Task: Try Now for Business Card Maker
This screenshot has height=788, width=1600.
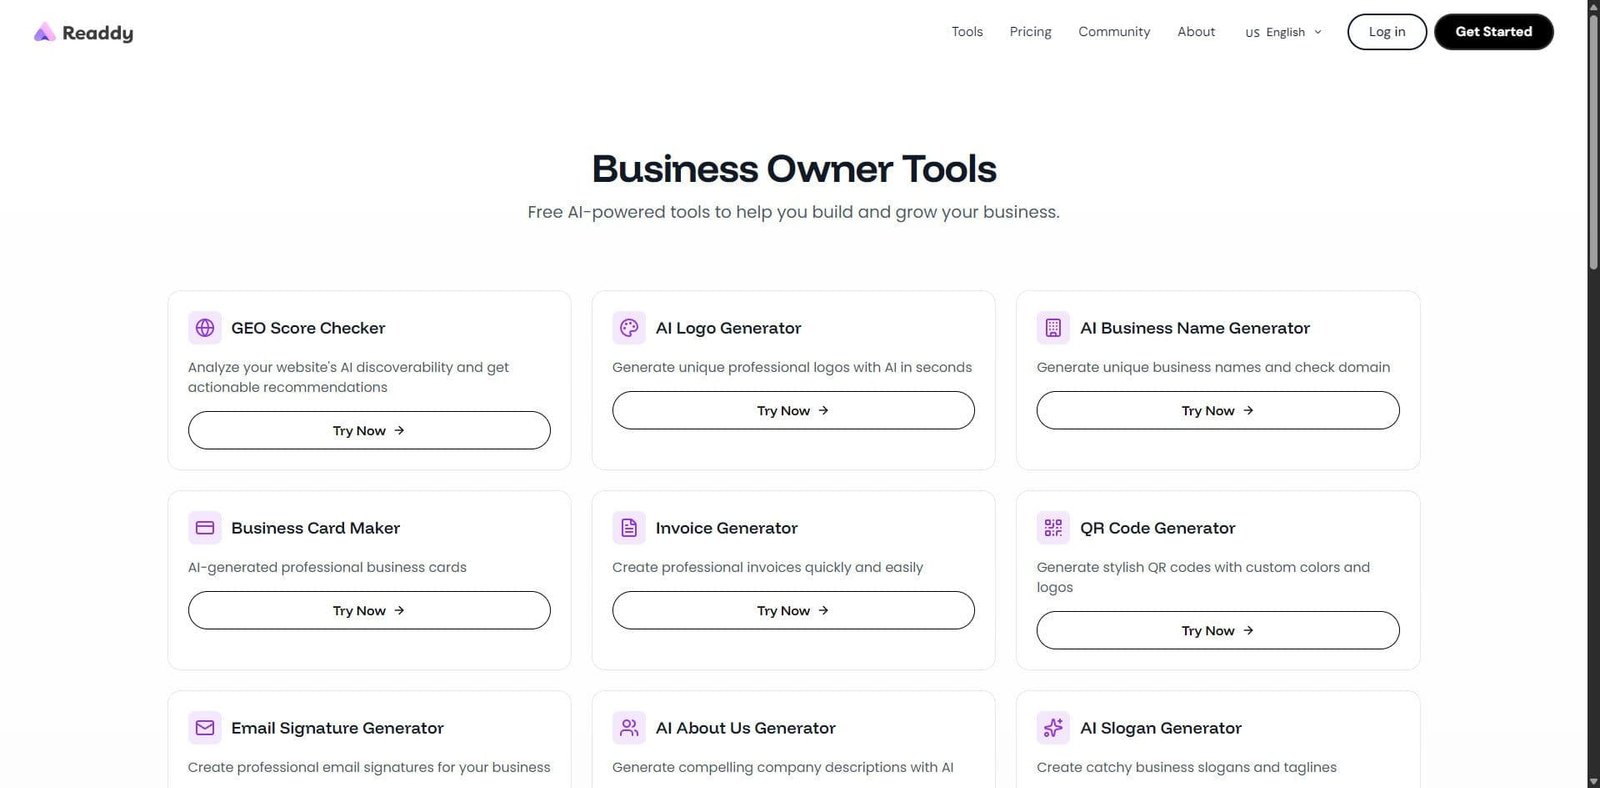Action: (x=369, y=610)
